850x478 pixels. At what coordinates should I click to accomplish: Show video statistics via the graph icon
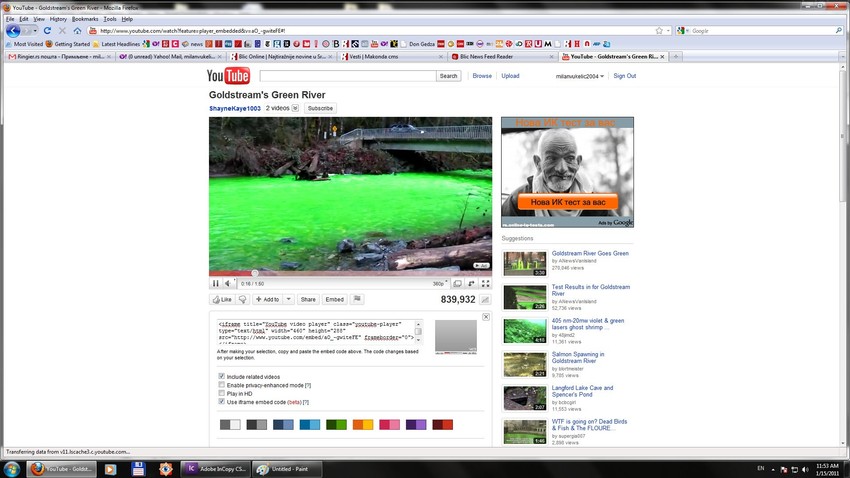tap(485, 299)
